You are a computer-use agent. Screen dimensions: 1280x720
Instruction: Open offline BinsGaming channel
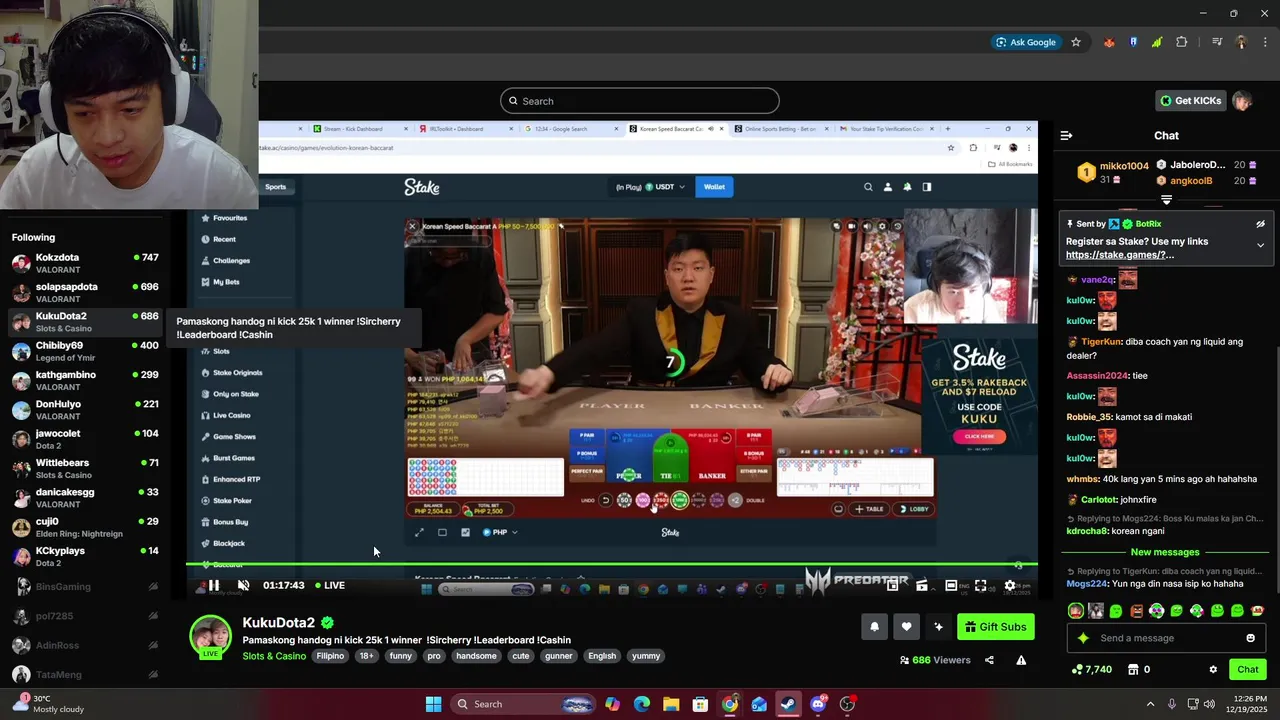[85, 587]
